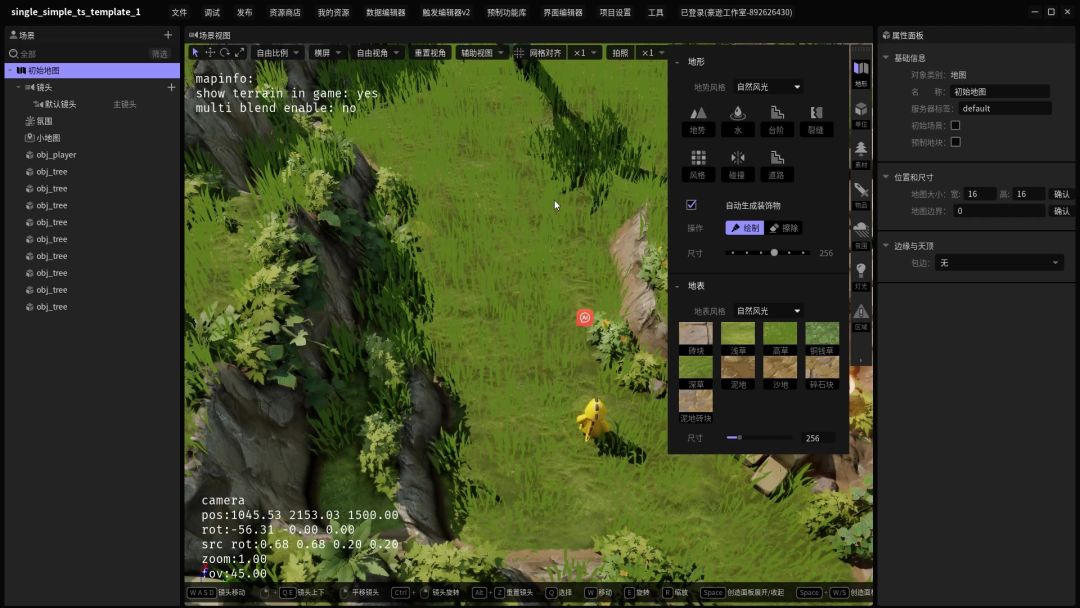This screenshot has width=1080, height=608.
Task: Adjust the terrain 尺寸 brush size slider
Action: point(774,253)
